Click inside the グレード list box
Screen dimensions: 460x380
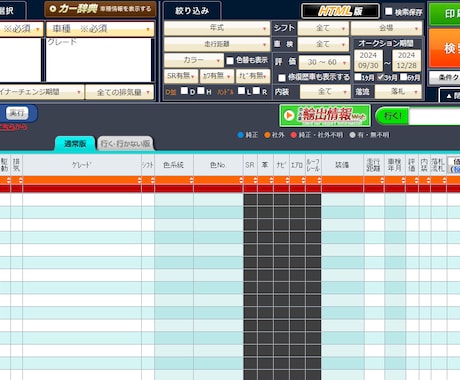click(x=99, y=60)
